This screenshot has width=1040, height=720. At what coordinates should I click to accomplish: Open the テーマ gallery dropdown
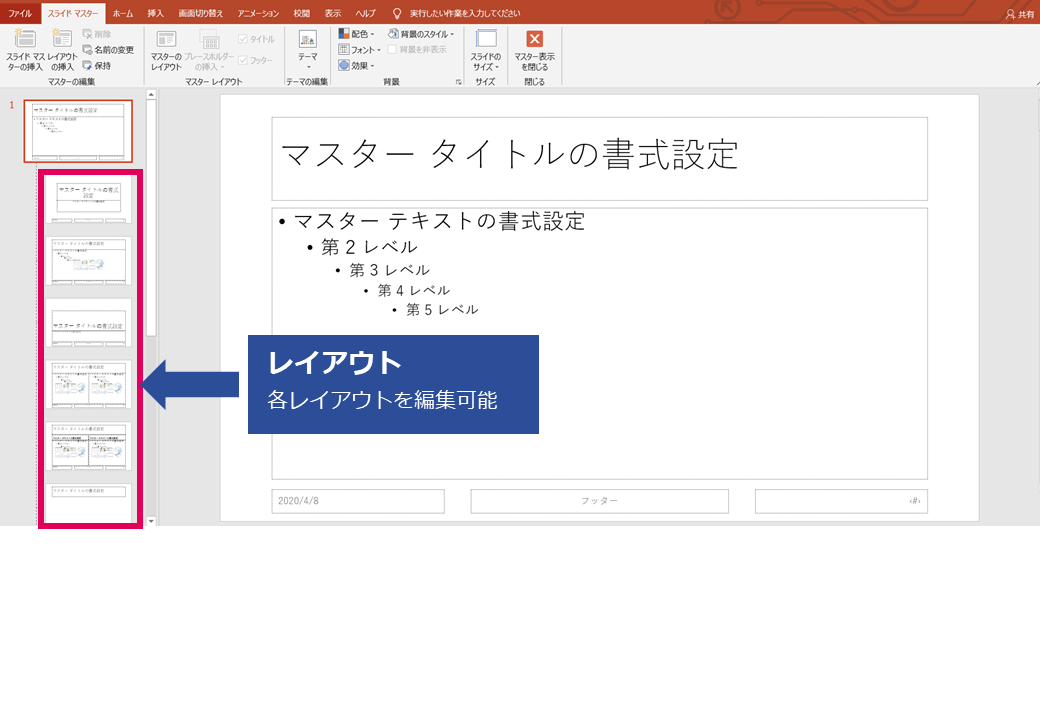(308, 50)
